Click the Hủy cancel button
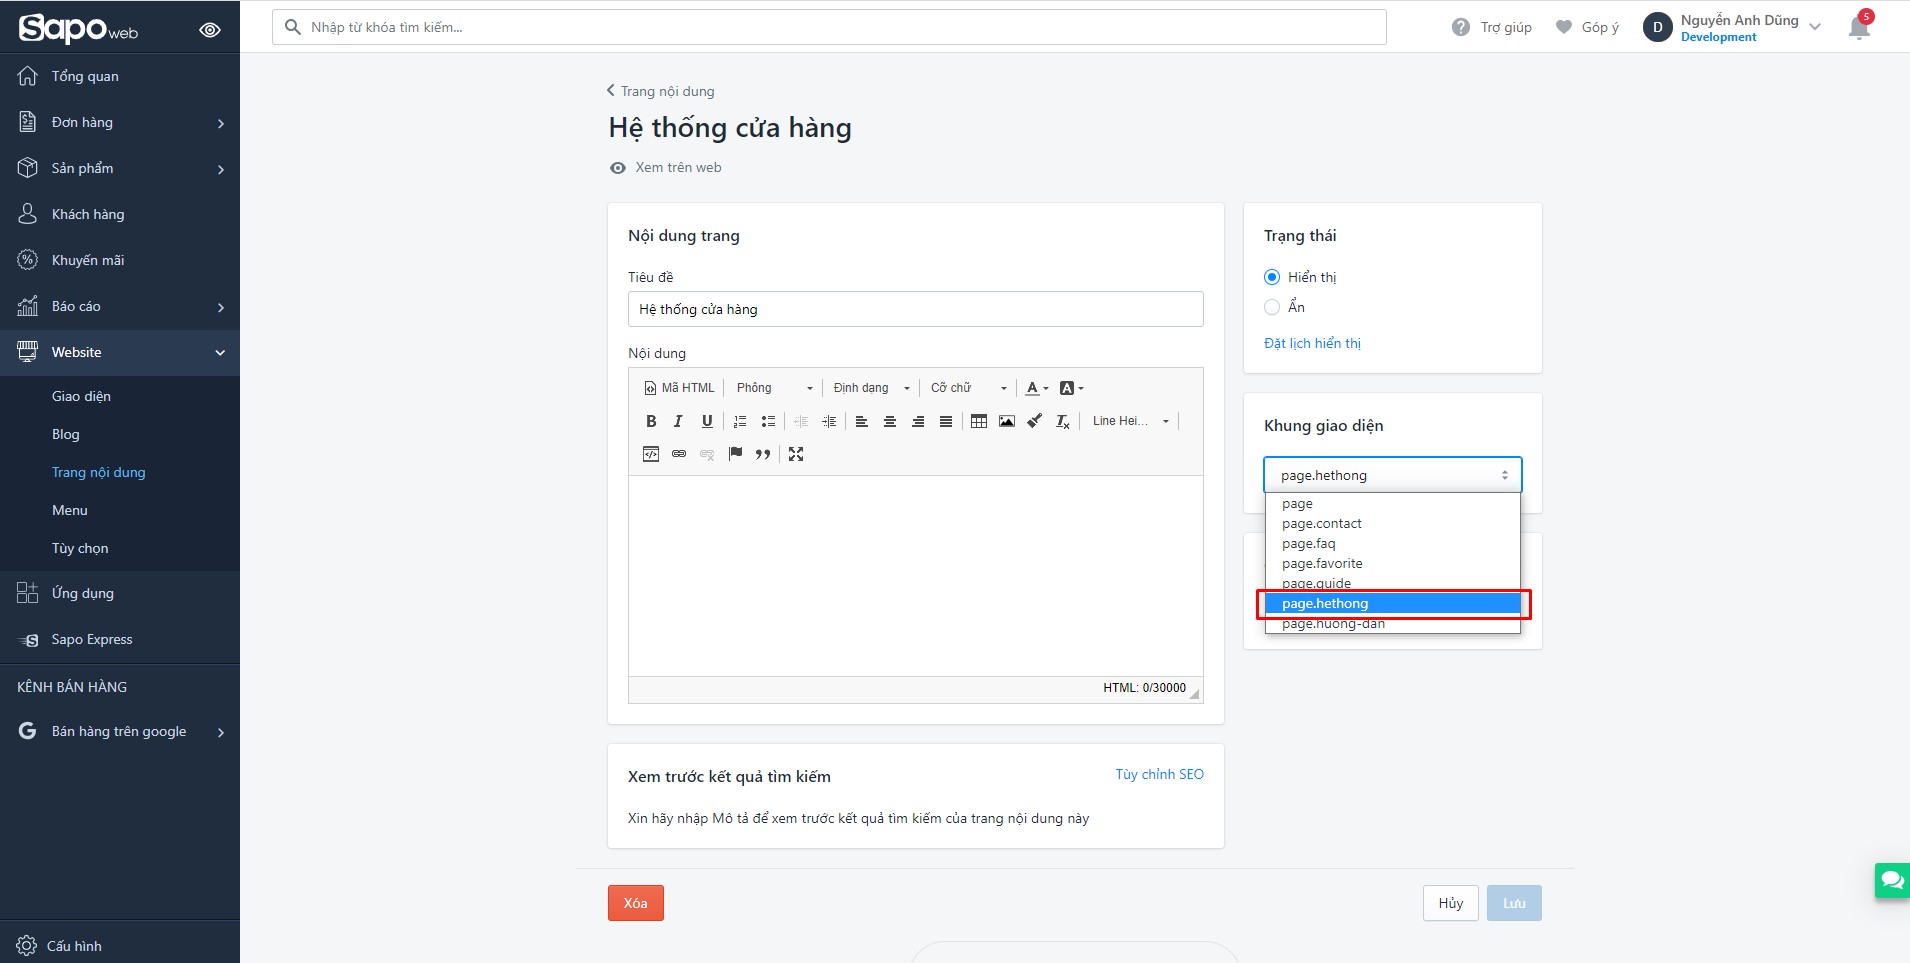 1451,903
